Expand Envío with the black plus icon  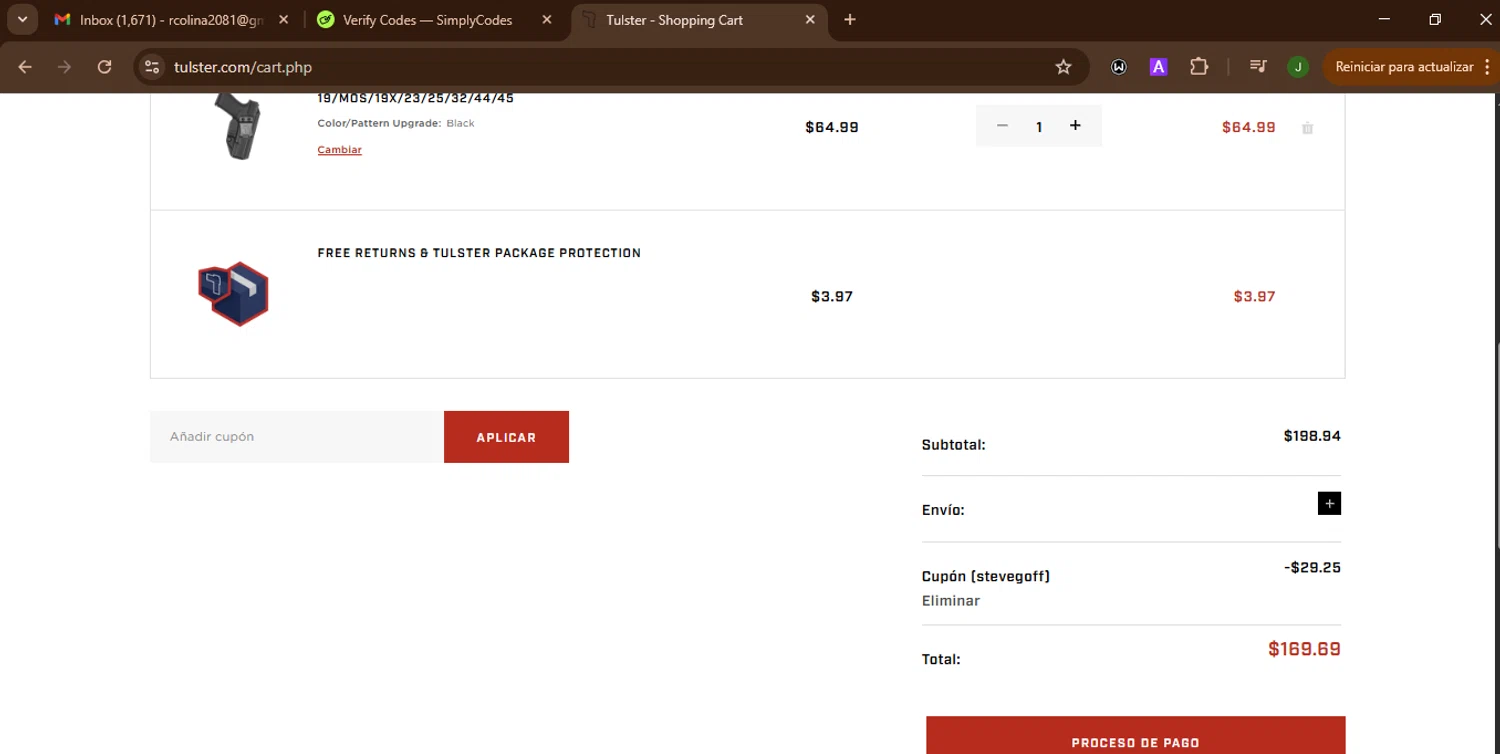tap(1329, 504)
